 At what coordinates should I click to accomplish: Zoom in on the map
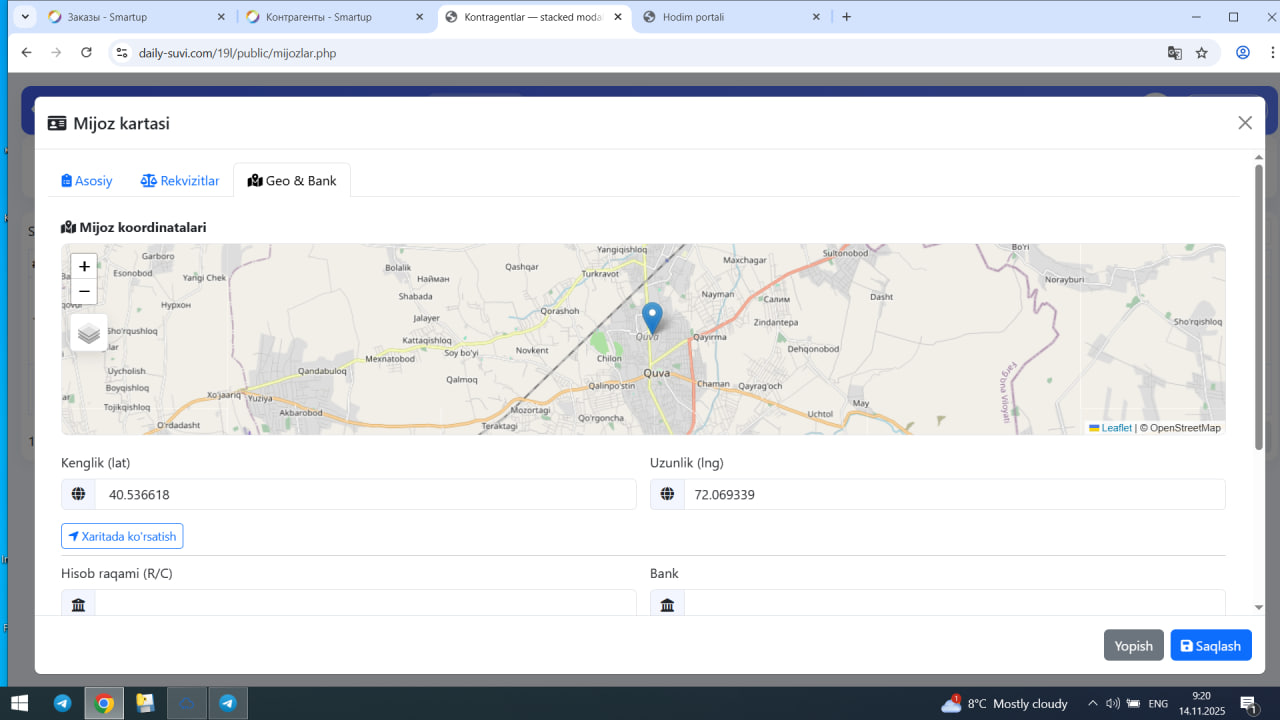(84, 266)
